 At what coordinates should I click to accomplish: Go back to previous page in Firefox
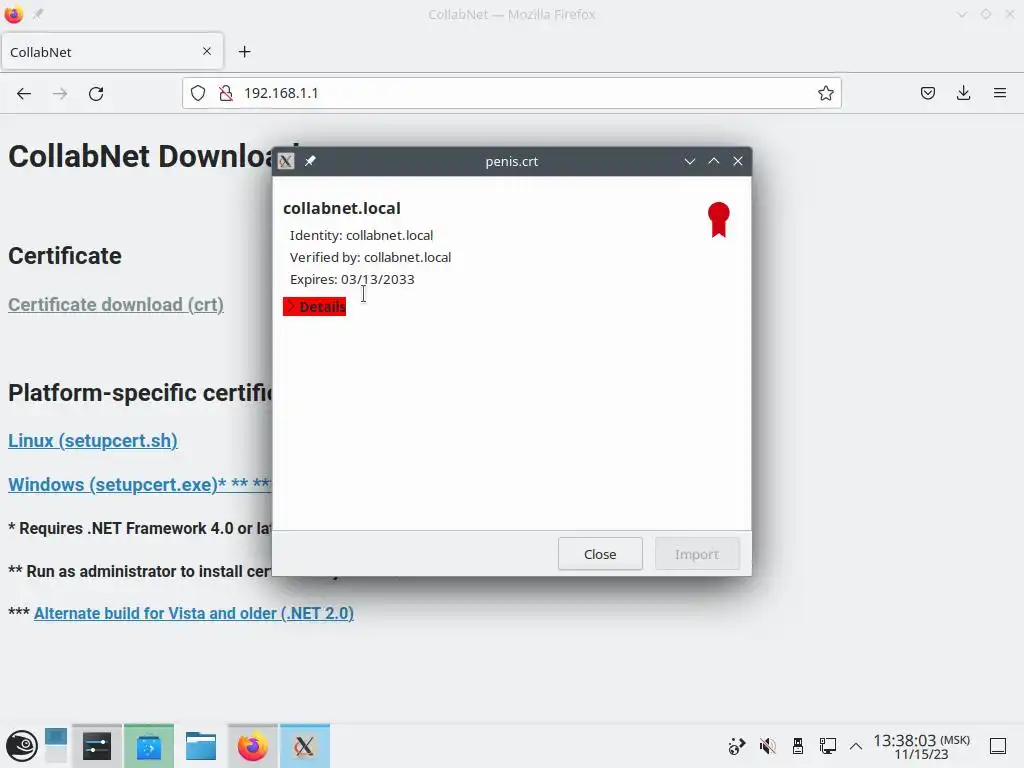tap(24, 93)
